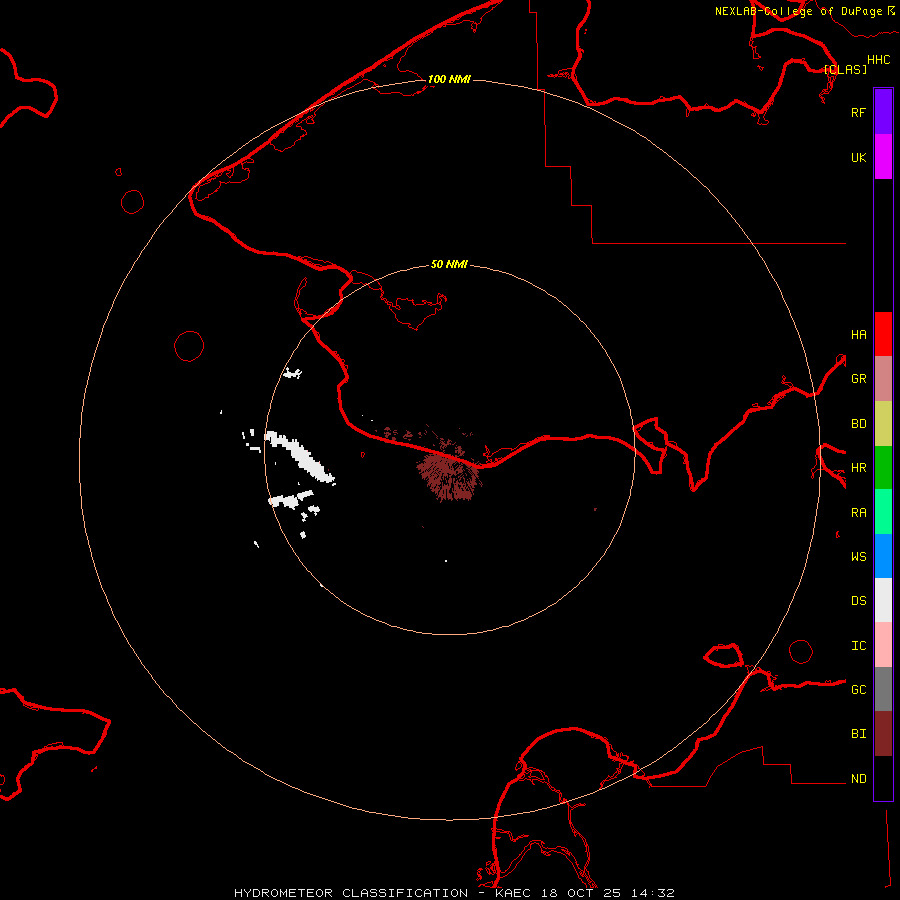Click the 'BI' legend label
Screen dimensions: 900x900
point(859,734)
